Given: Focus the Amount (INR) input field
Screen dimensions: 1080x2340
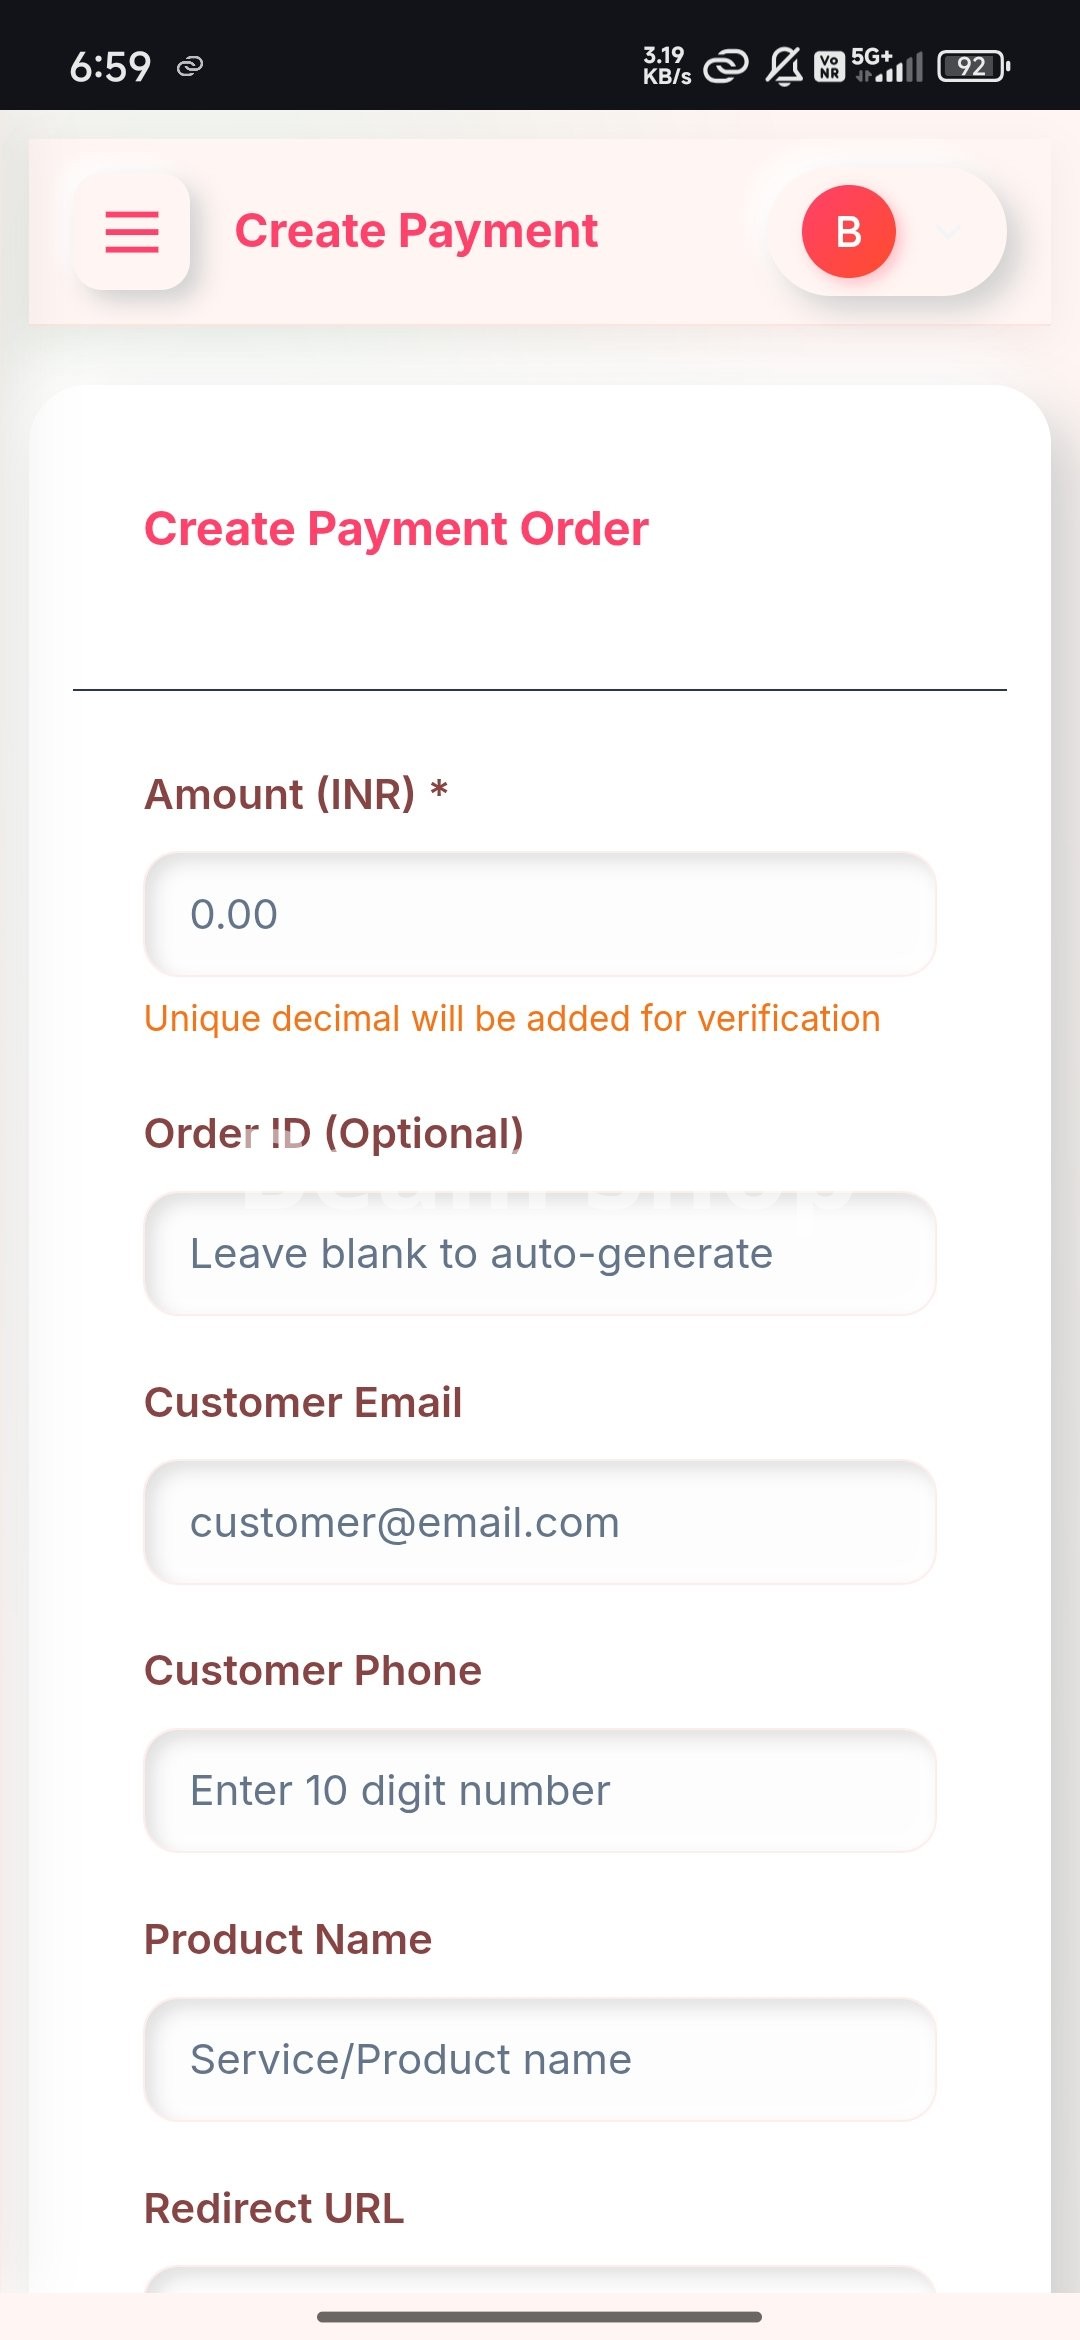Looking at the screenshot, I should click(540, 914).
